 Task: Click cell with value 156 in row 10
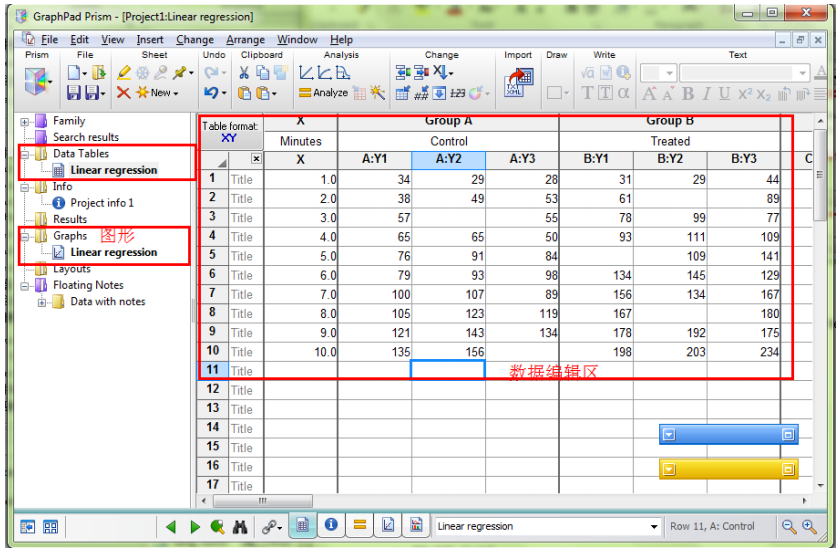coord(448,352)
